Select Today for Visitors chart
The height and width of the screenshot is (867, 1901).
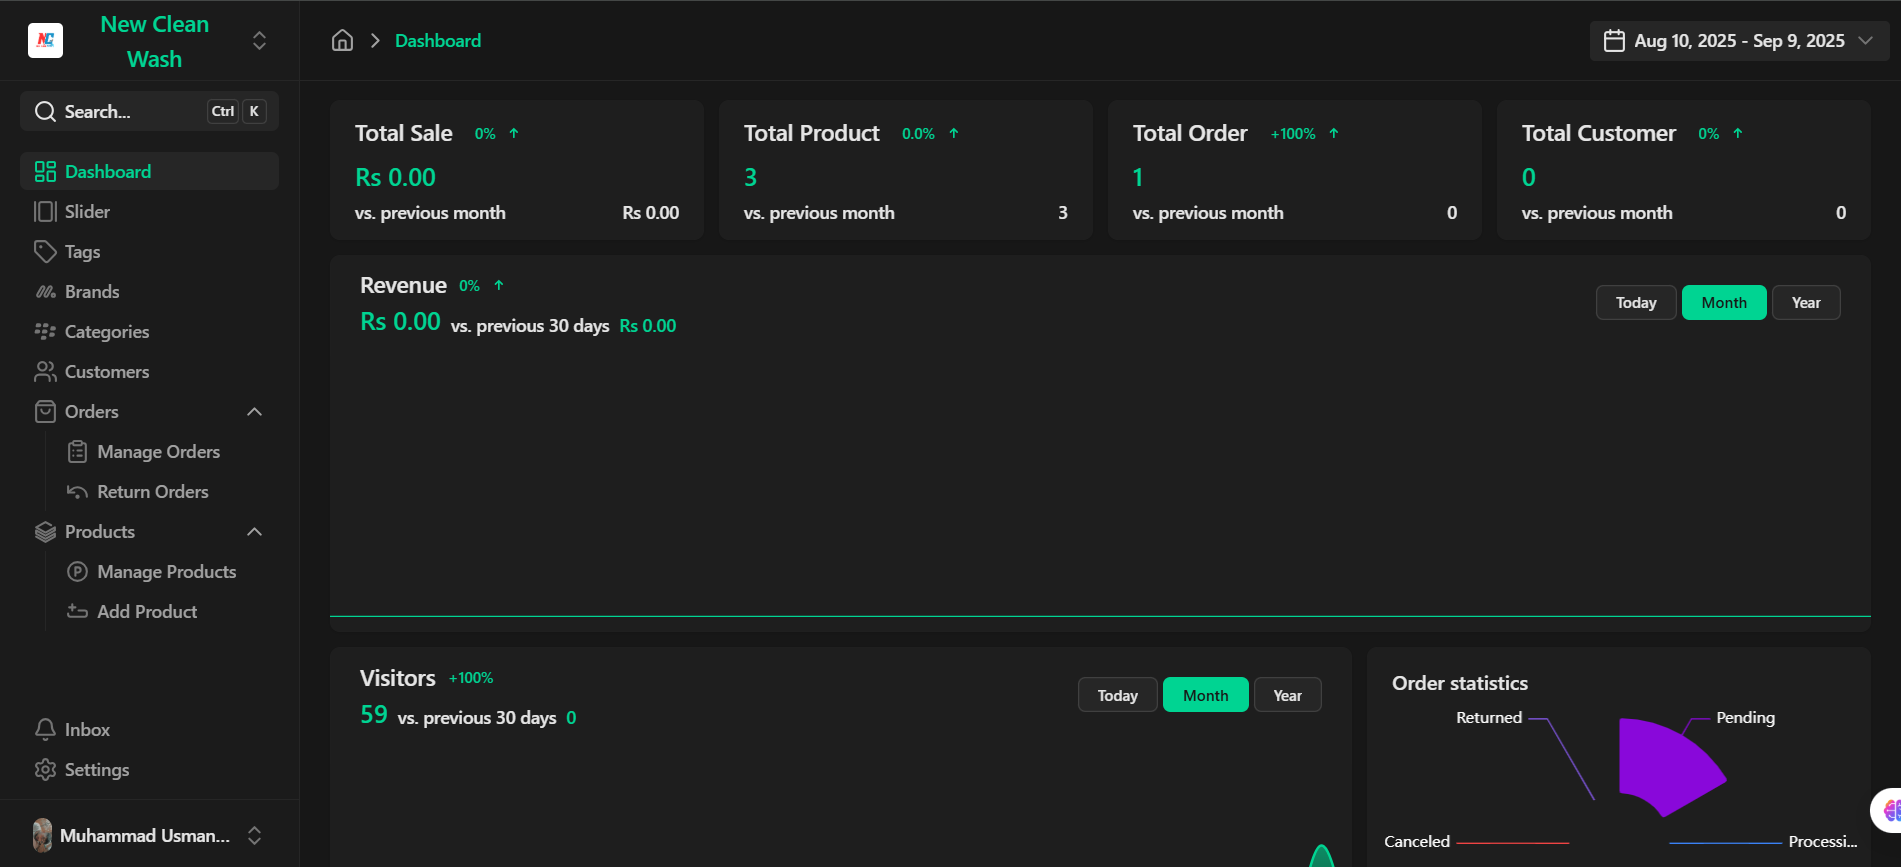(x=1117, y=695)
